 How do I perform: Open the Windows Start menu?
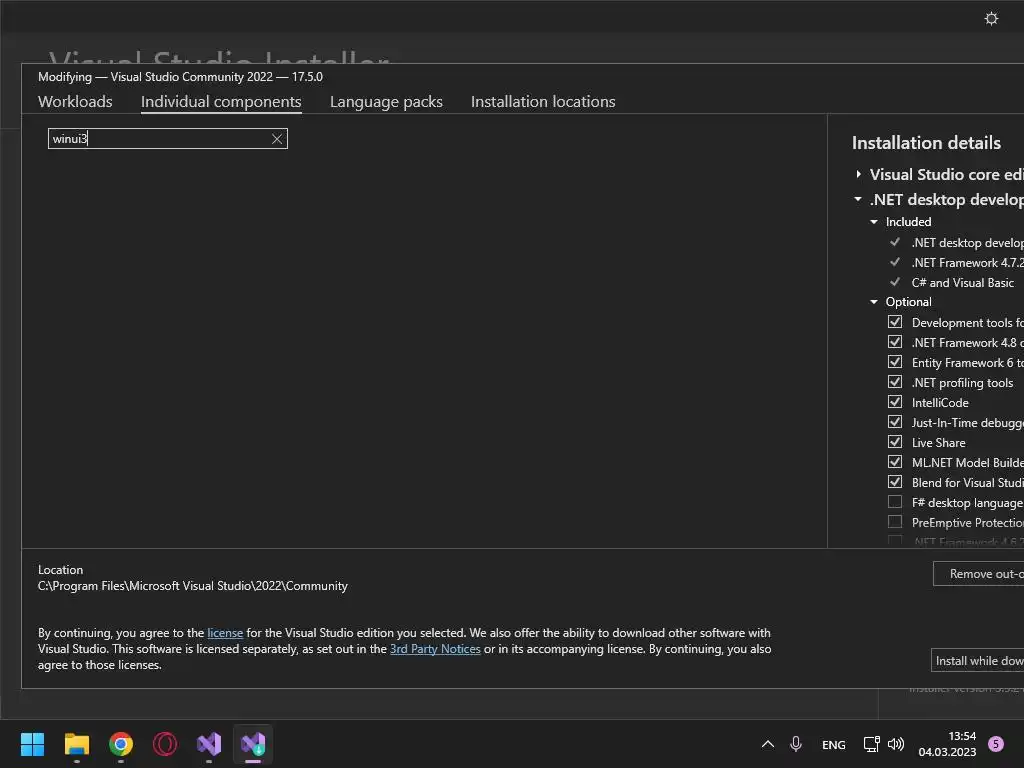32,744
